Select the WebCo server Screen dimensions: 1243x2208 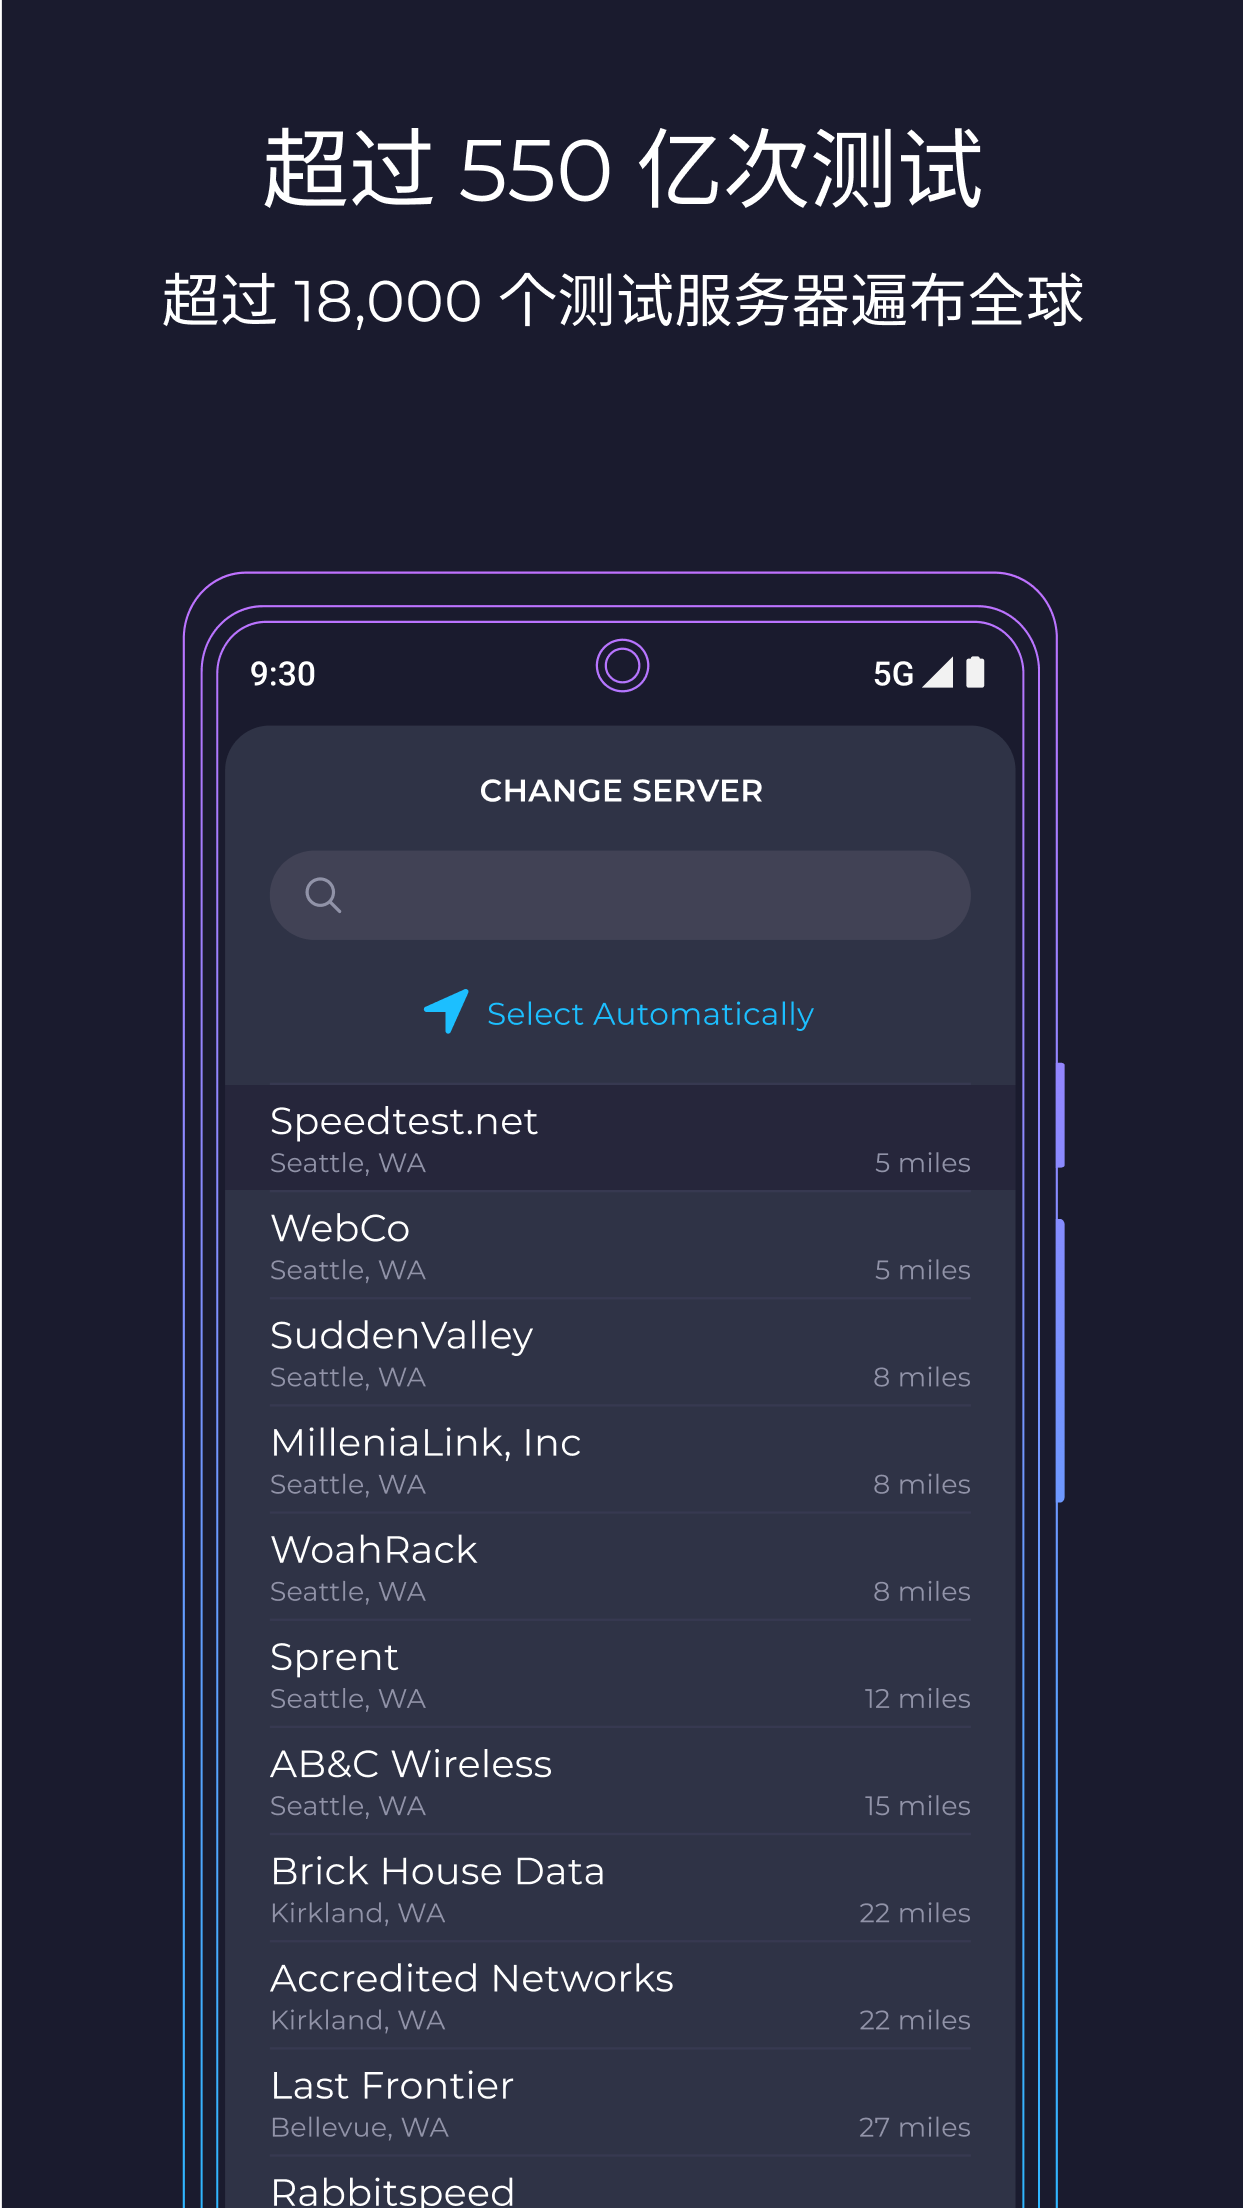point(620,1245)
